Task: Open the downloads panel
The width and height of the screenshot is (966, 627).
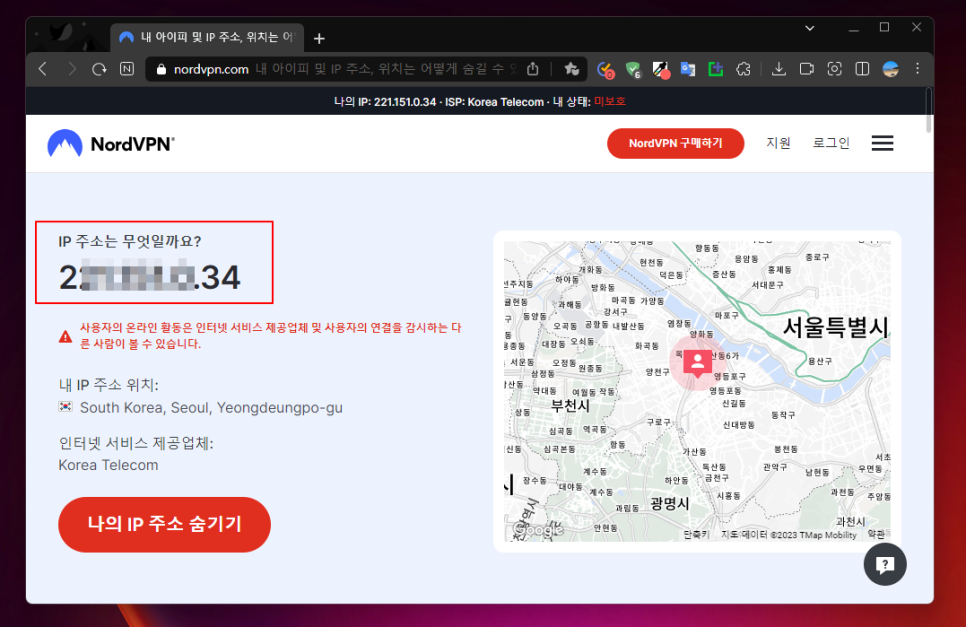Action: click(779, 69)
